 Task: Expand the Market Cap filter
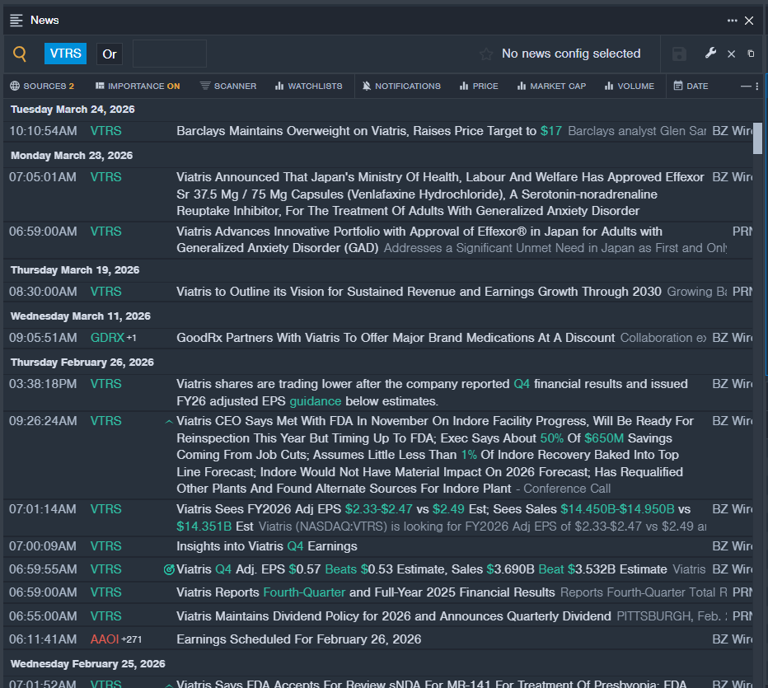click(x=551, y=86)
